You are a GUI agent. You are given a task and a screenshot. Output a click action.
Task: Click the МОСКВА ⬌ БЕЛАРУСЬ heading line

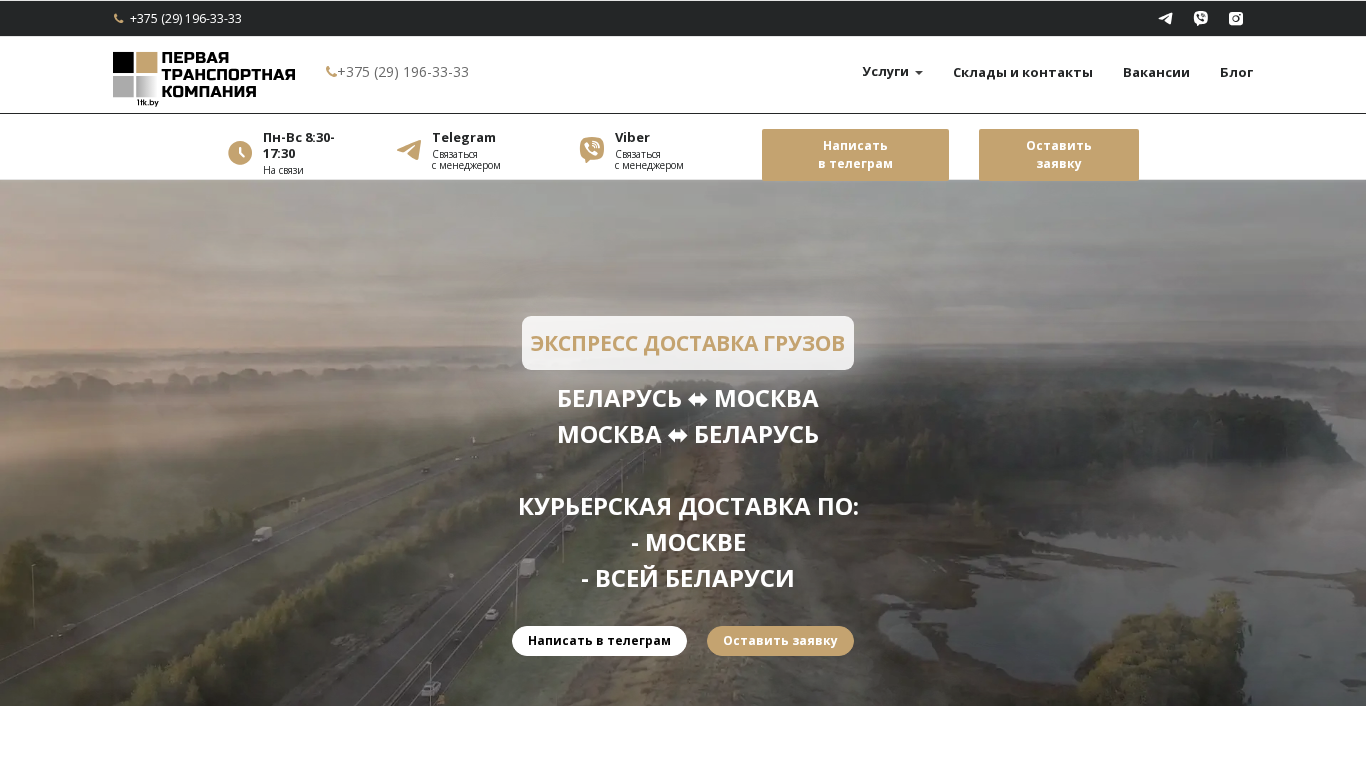pos(688,435)
